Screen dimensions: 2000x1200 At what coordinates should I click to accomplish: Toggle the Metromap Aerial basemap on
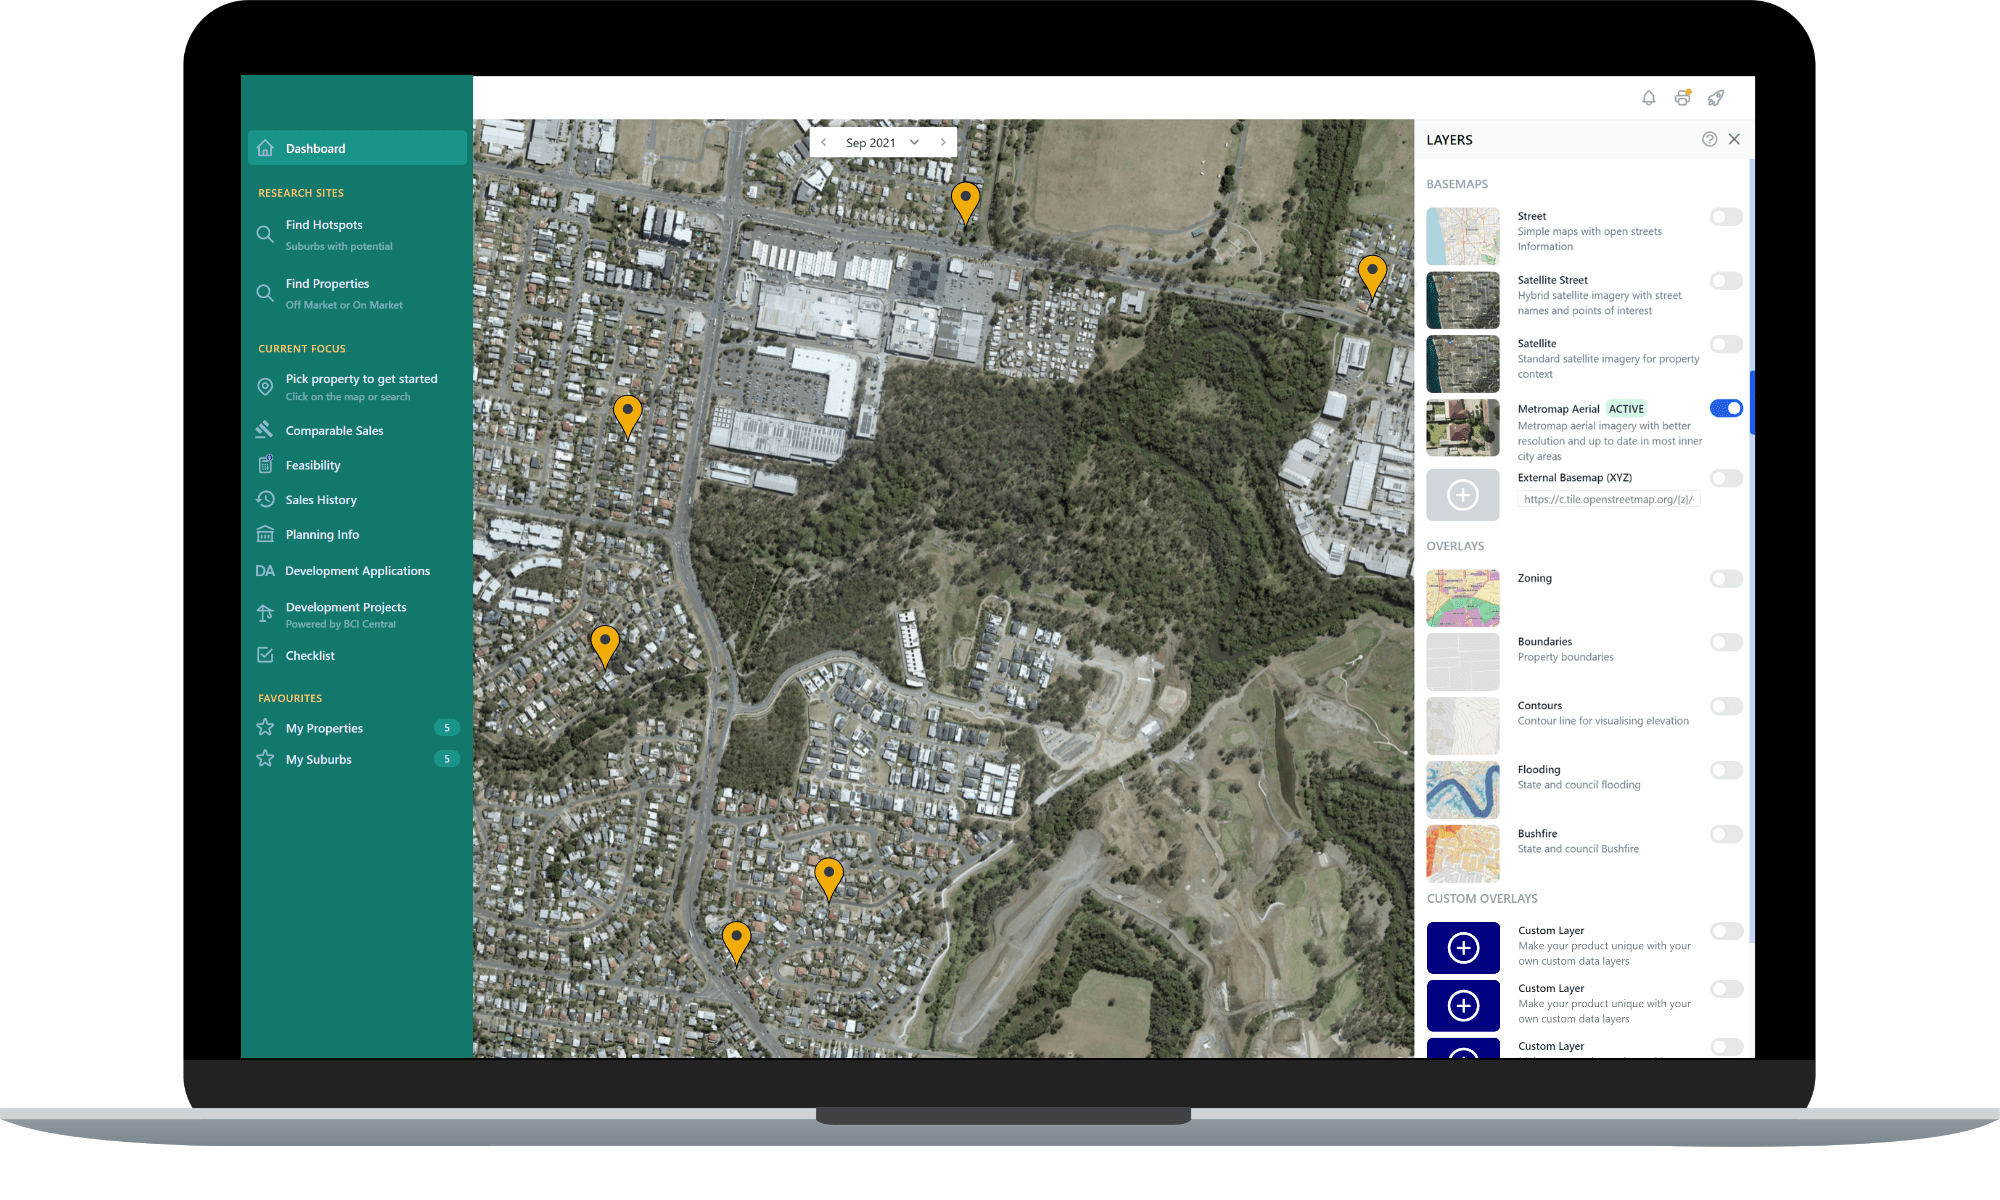(x=1727, y=409)
